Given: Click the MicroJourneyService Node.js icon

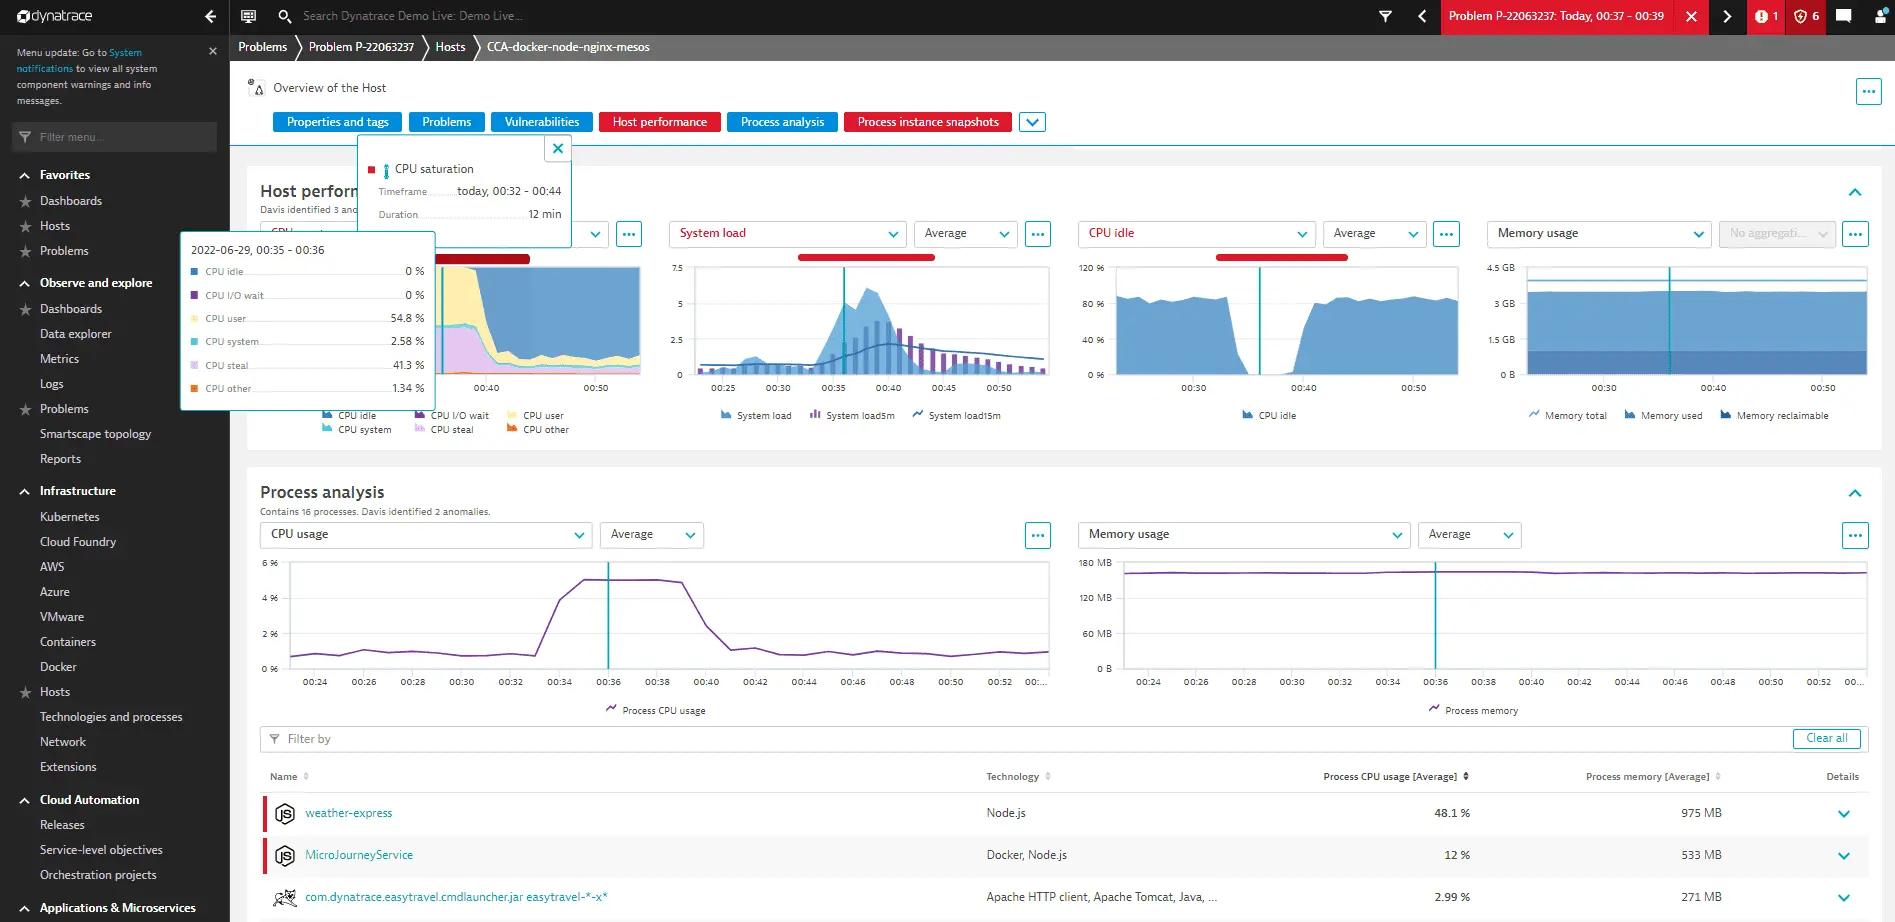Looking at the screenshot, I should coord(285,856).
